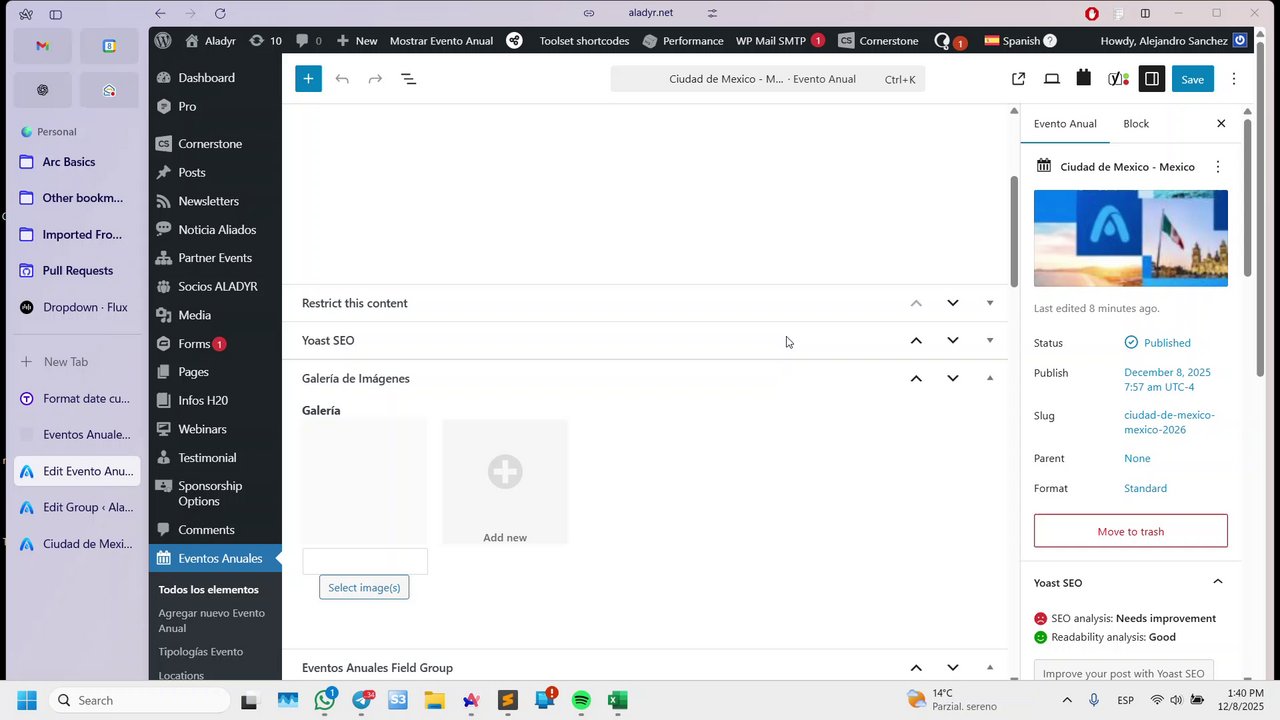Click Improve your post with Yoast SEO
The image size is (1280, 720).
pyautogui.click(x=1124, y=673)
